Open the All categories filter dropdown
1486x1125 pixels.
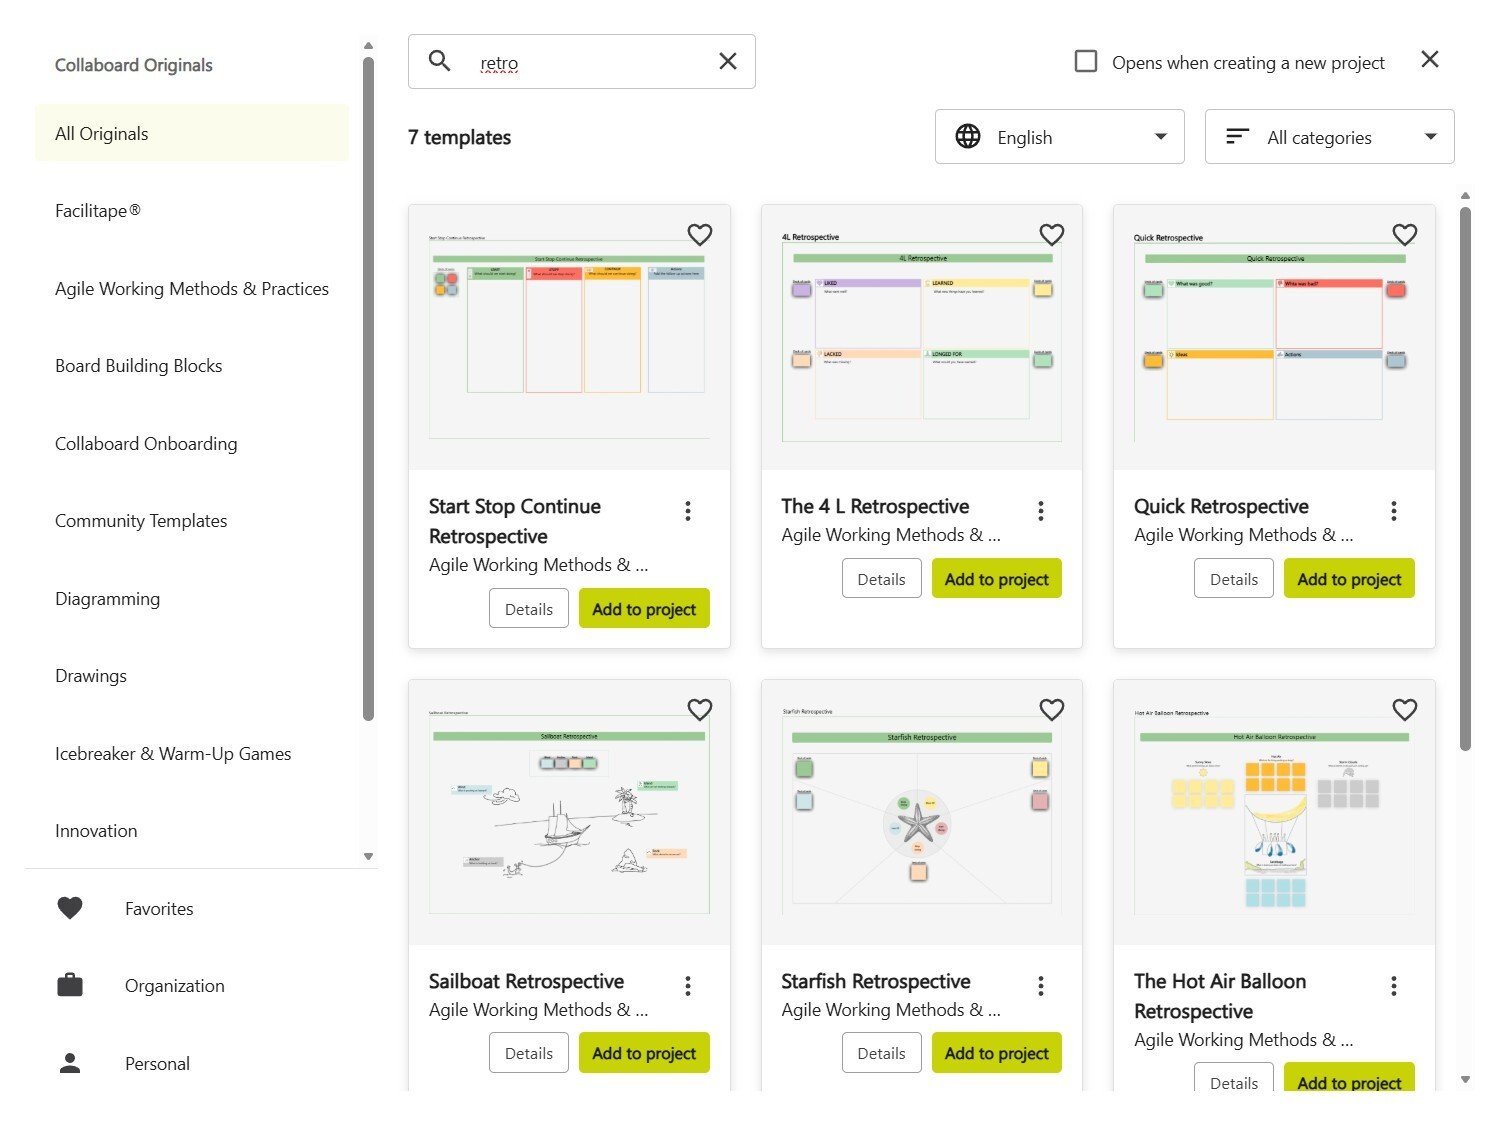[x=1329, y=136]
